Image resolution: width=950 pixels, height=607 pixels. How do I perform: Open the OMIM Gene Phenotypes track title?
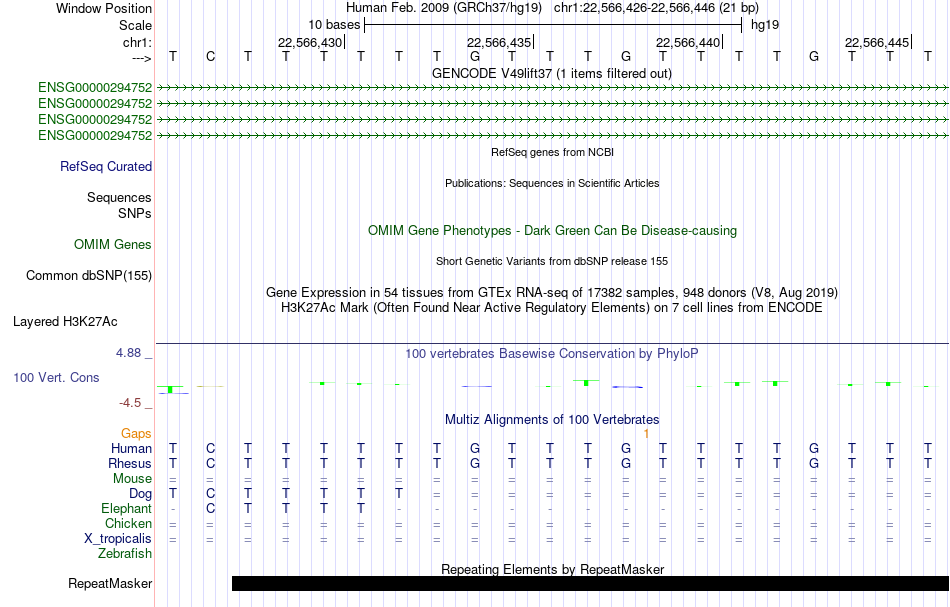point(552,230)
